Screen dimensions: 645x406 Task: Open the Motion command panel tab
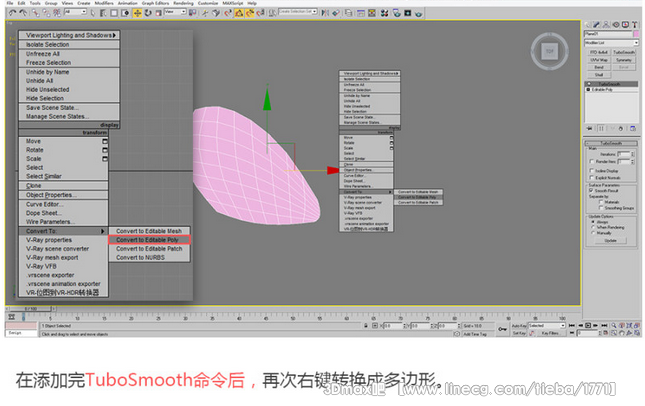616,25
